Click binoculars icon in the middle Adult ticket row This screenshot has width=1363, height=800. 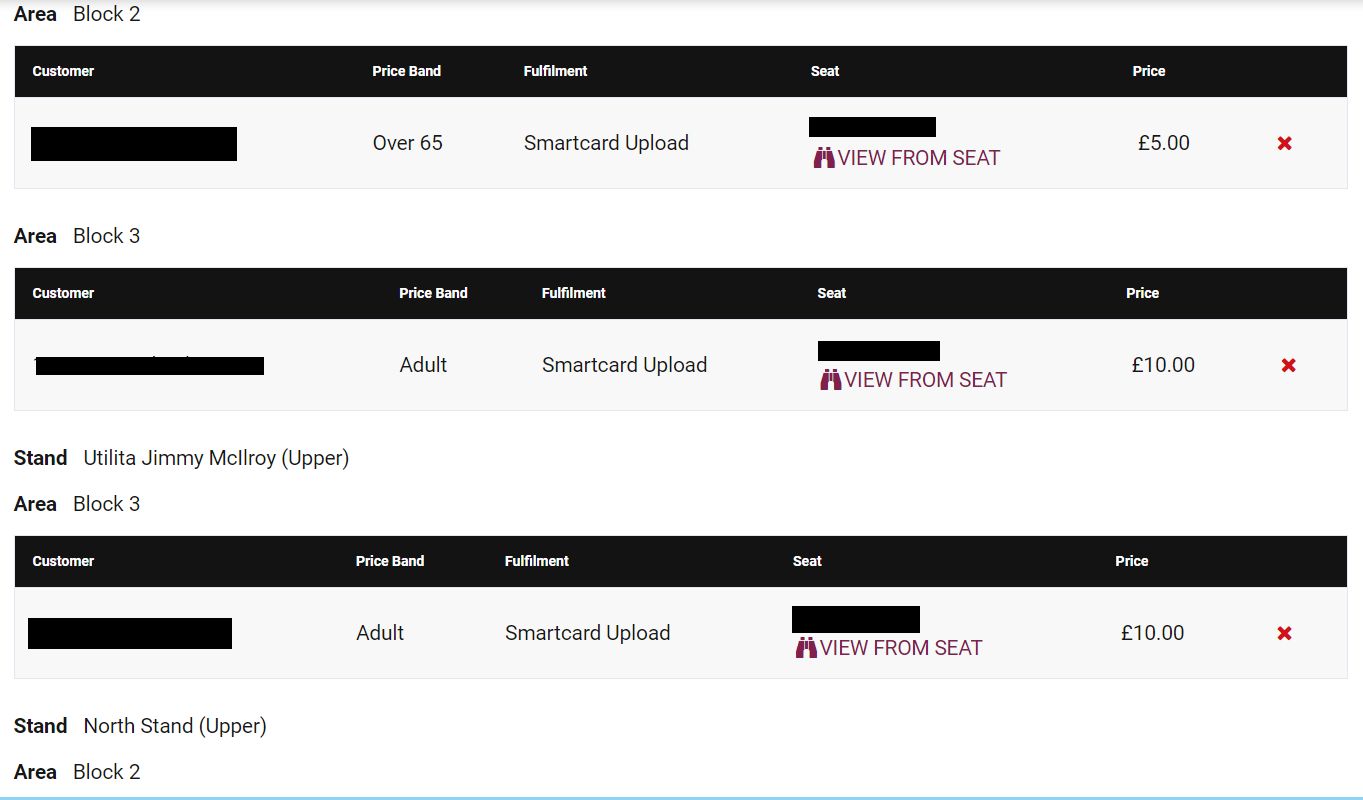tap(830, 380)
